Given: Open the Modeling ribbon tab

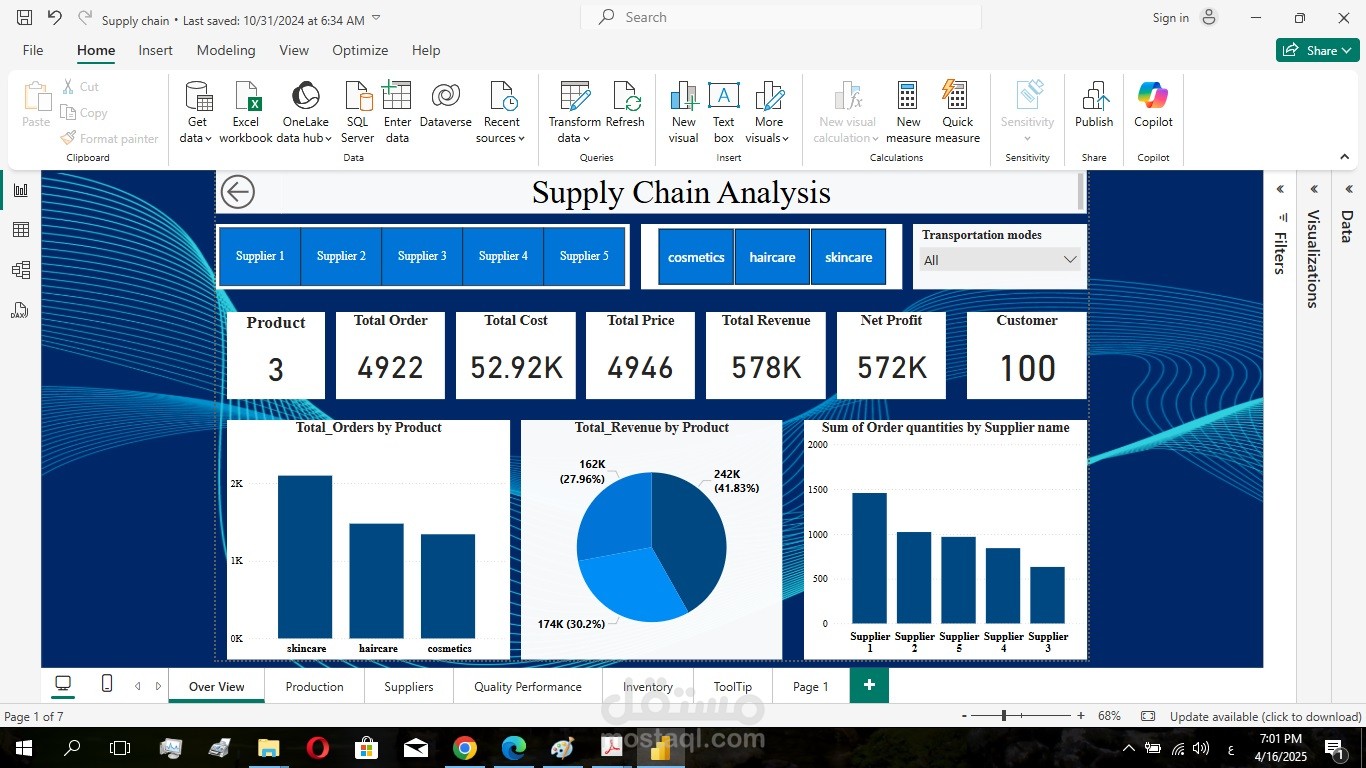Looking at the screenshot, I should tap(226, 50).
